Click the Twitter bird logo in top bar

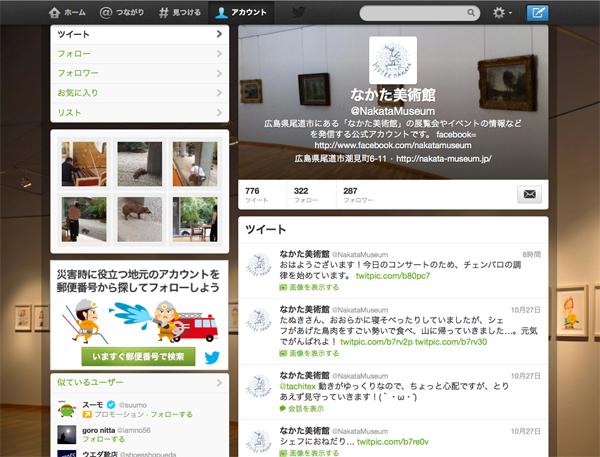tap(299, 12)
